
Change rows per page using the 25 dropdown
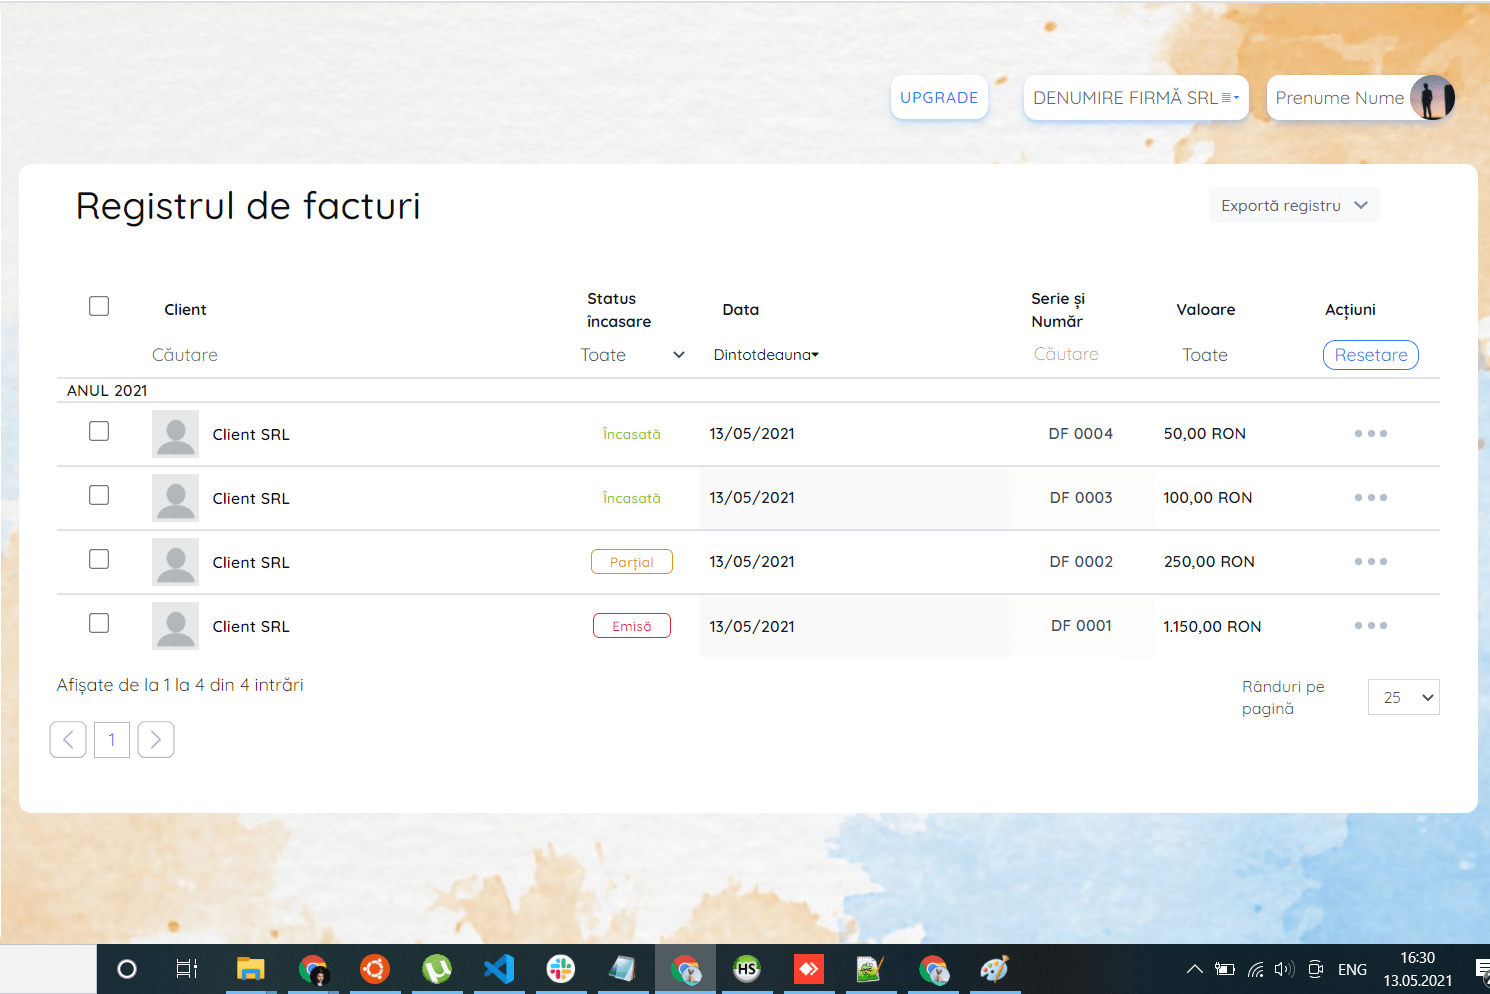click(x=1403, y=696)
